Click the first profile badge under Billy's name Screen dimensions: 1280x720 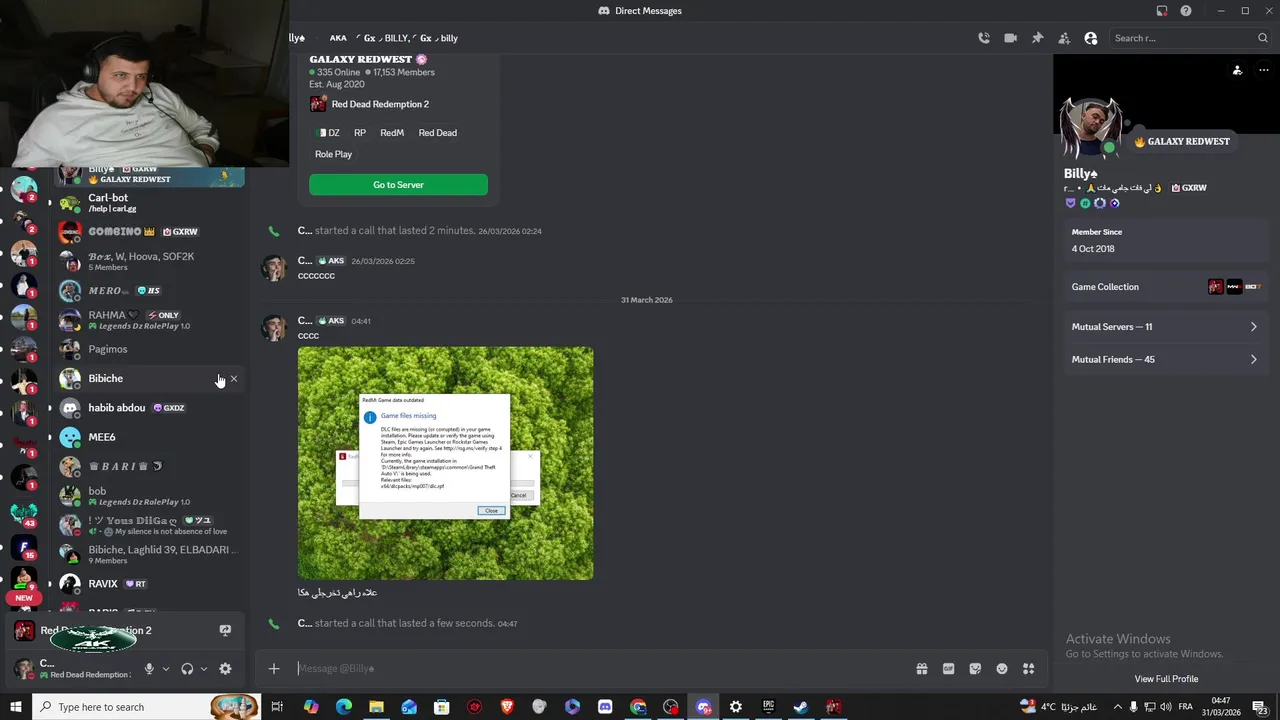(x=1070, y=203)
